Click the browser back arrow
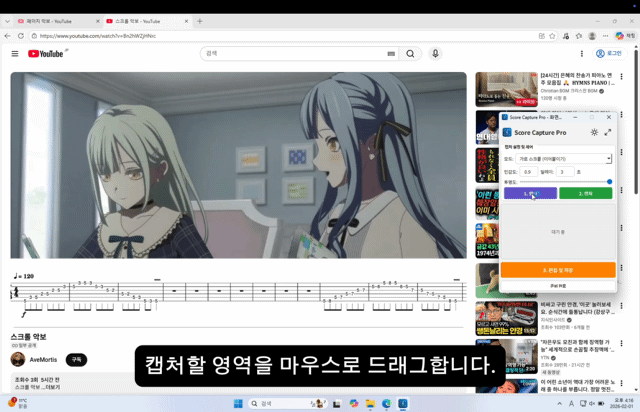640x412 pixels. [8, 36]
